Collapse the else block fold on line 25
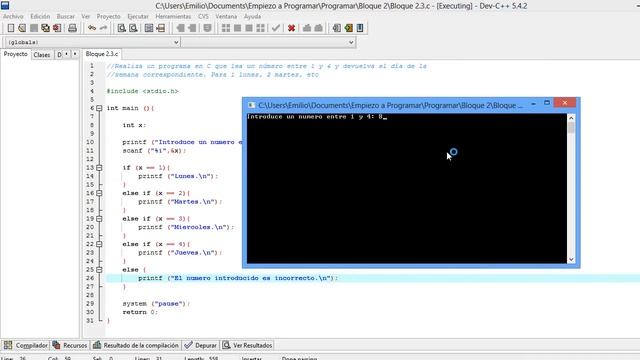640x360 pixels. pyautogui.click(x=99, y=270)
